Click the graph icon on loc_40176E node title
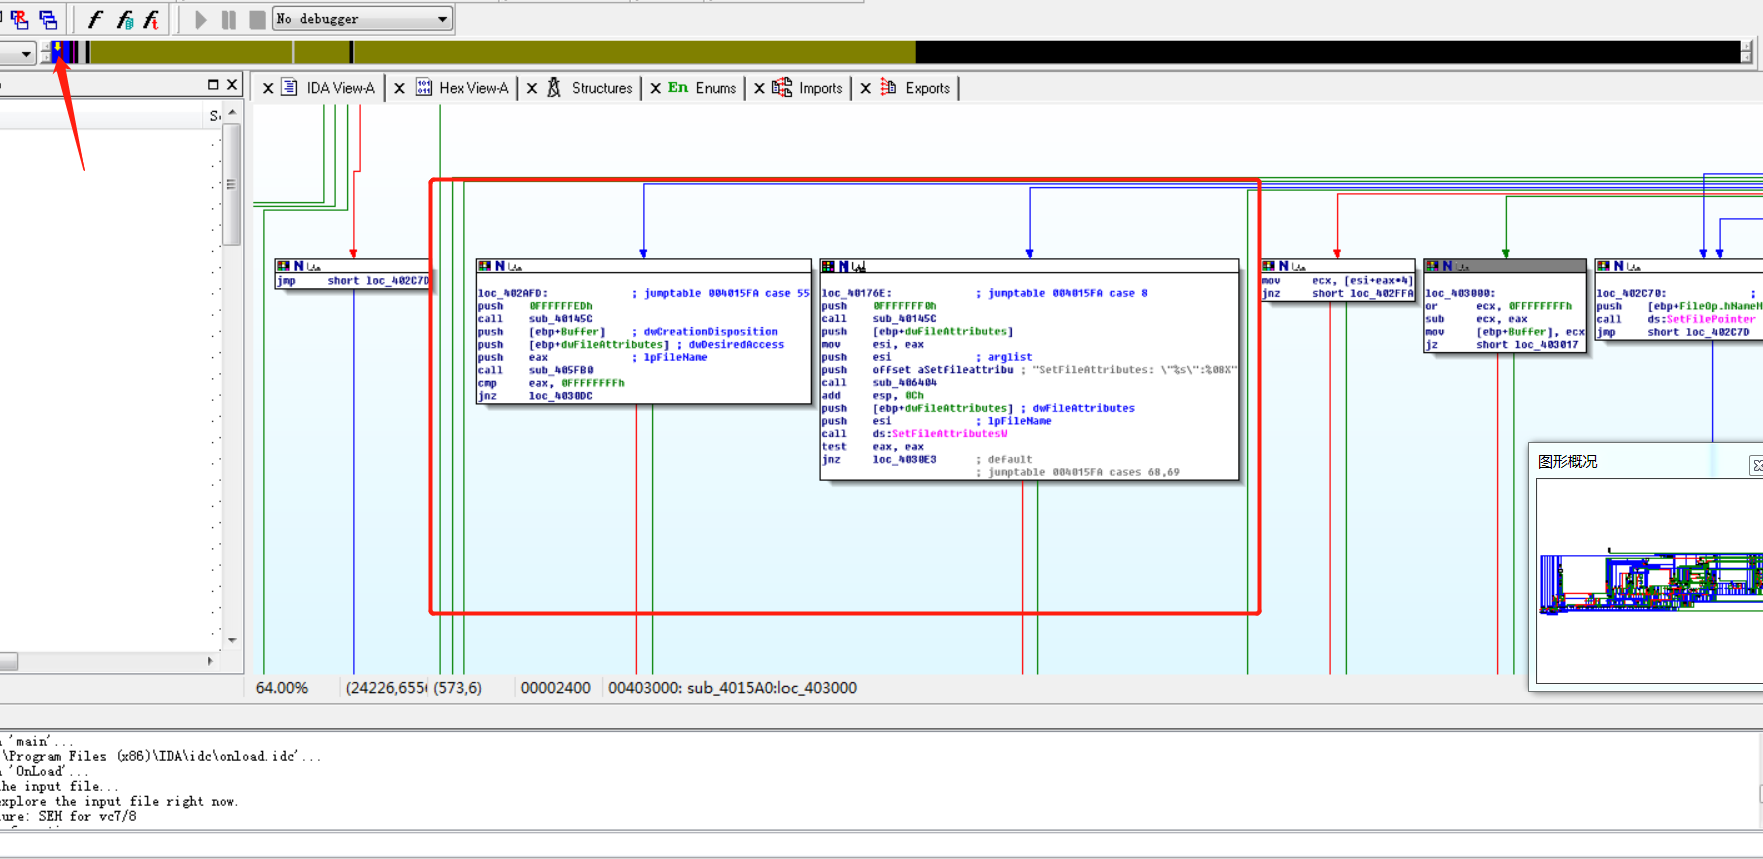 [x=859, y=266]
